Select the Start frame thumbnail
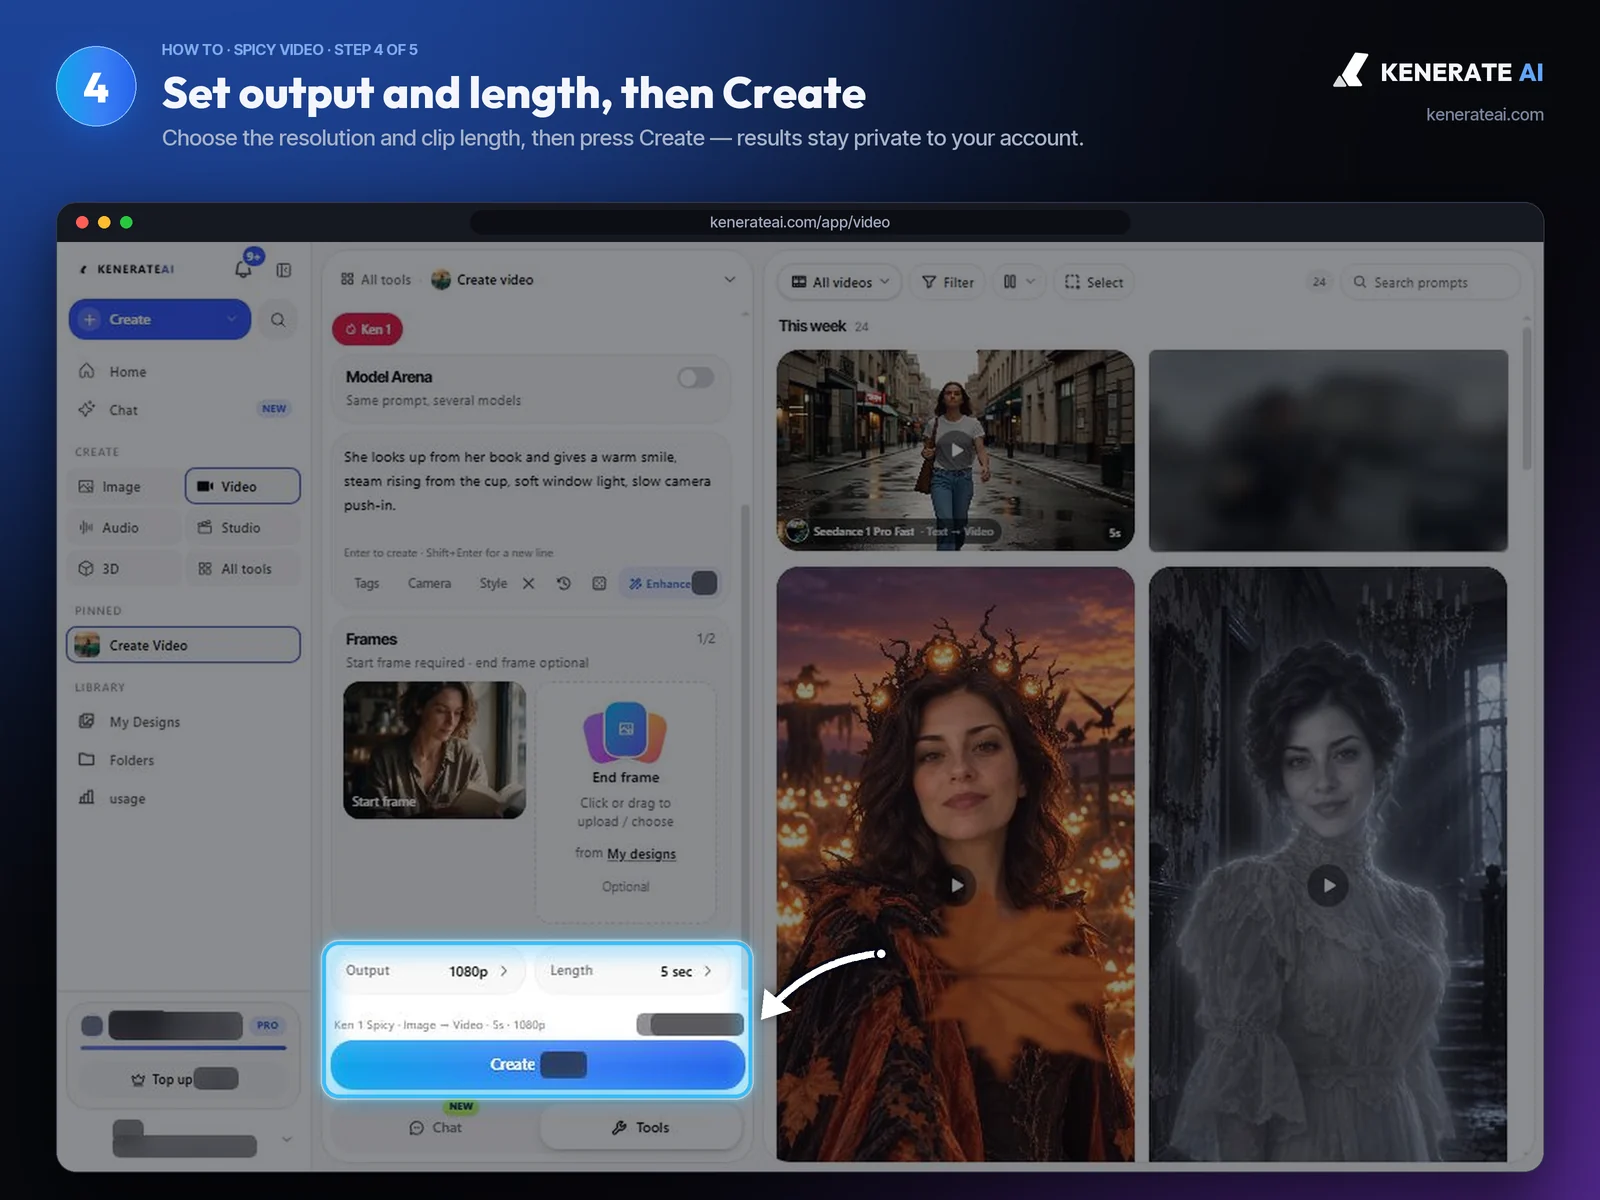This screenshot has width=1600, height=1200. point(435,750)
